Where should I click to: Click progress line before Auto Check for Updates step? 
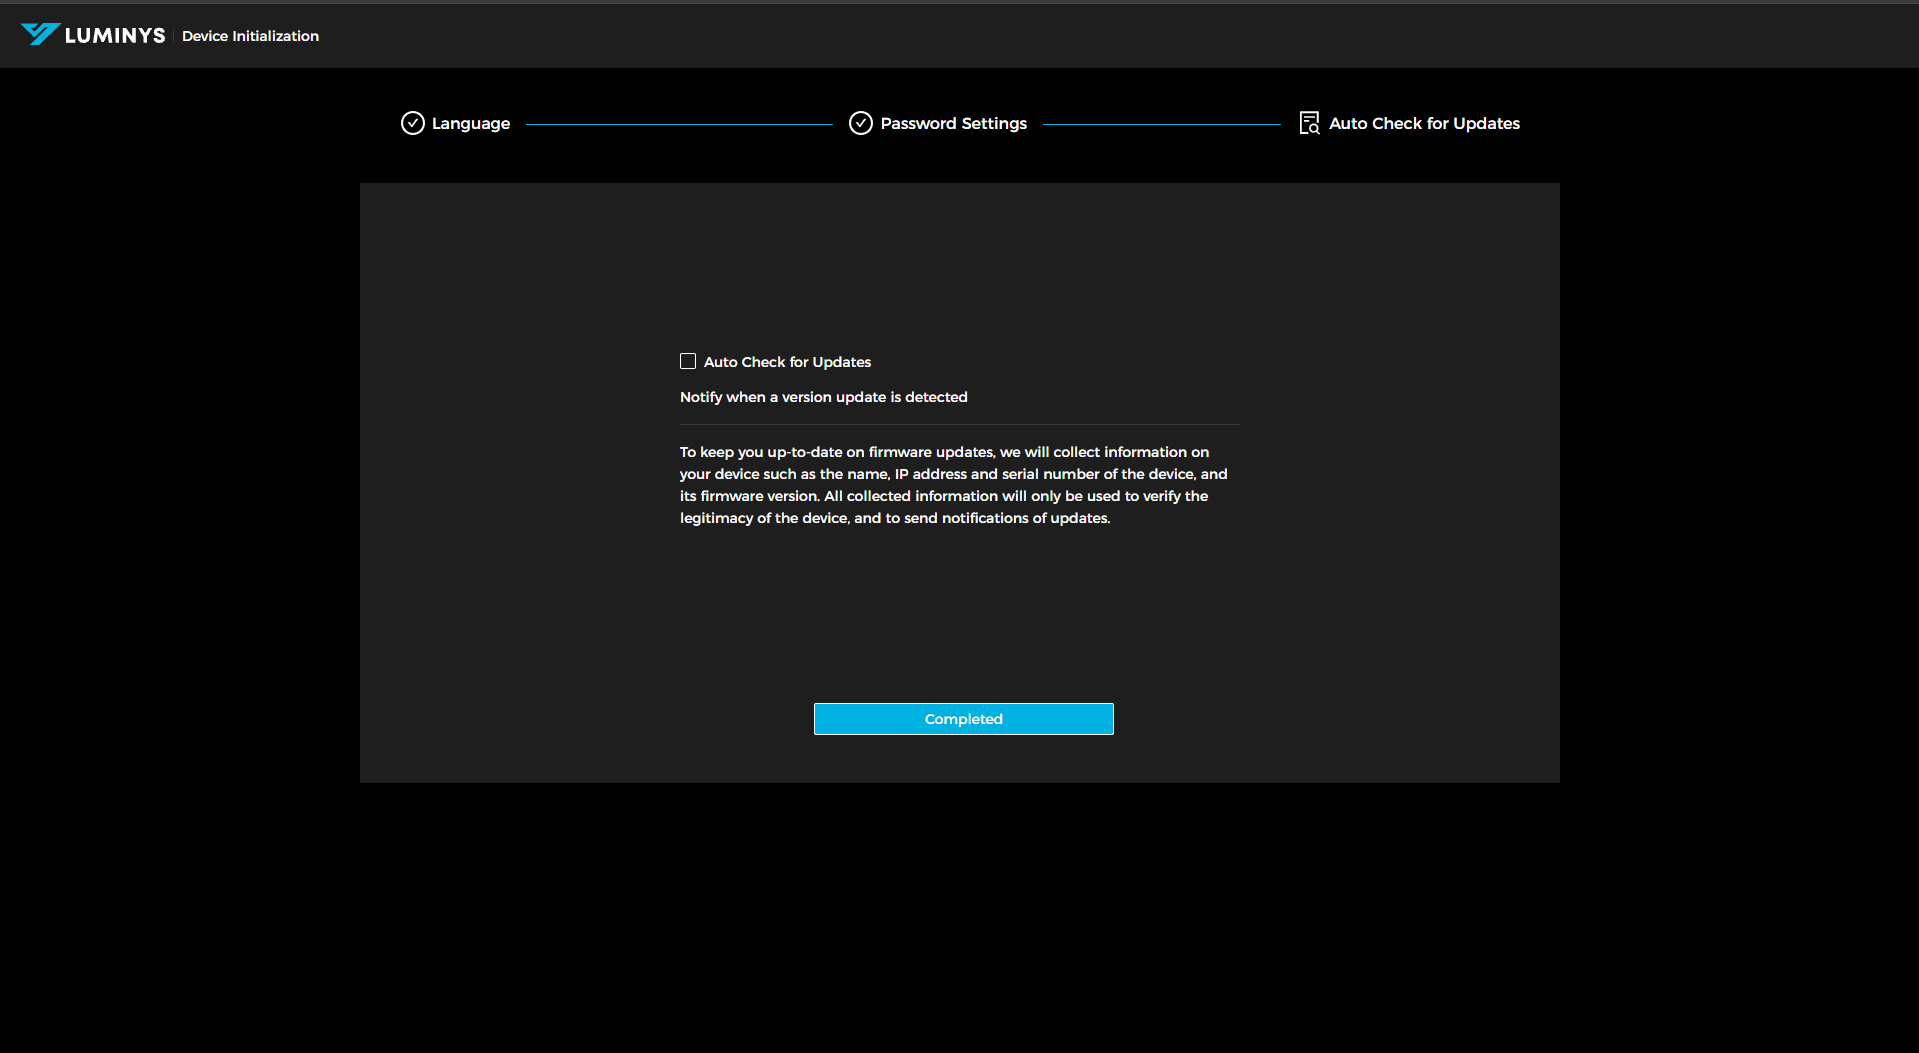click(x=1161, y=124)
